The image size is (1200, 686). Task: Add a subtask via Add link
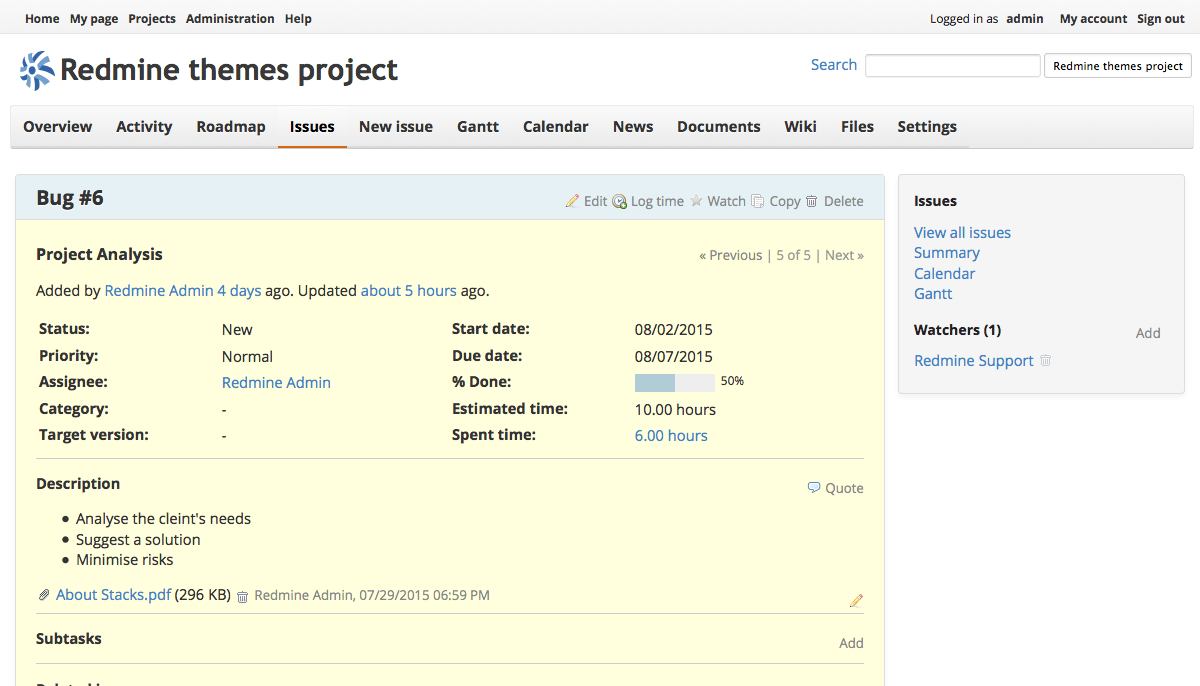click(x=851, y=643)
